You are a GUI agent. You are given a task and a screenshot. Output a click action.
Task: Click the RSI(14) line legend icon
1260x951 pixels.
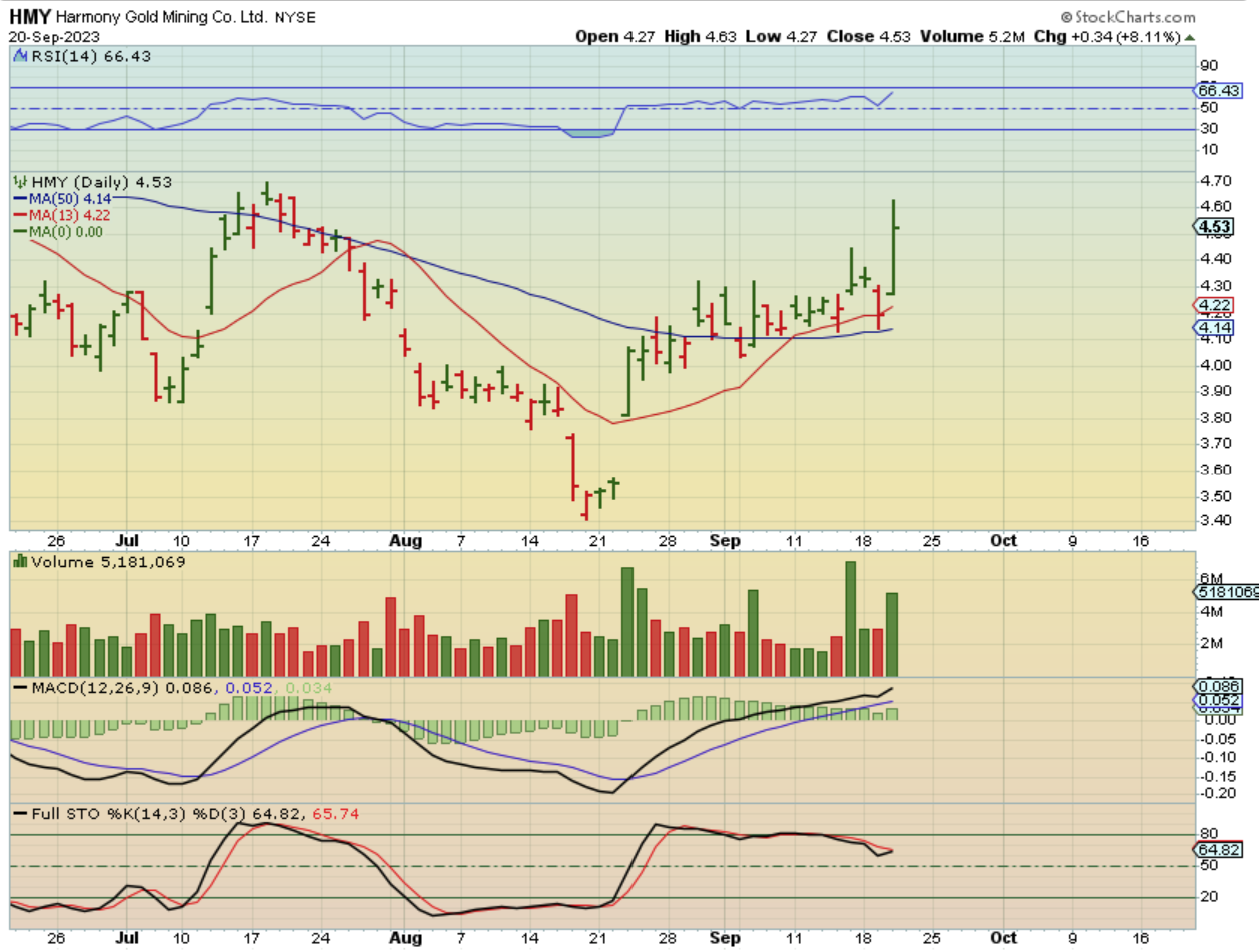[19, 56]
